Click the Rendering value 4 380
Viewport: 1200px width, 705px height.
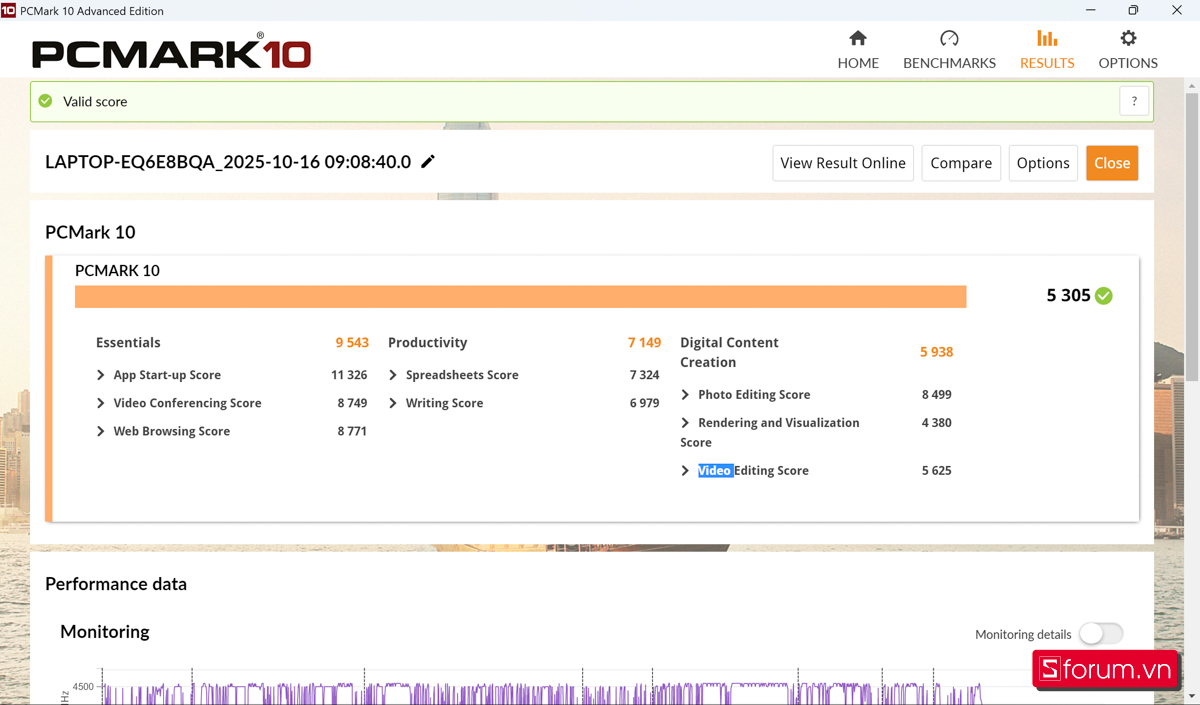[936, 423]
